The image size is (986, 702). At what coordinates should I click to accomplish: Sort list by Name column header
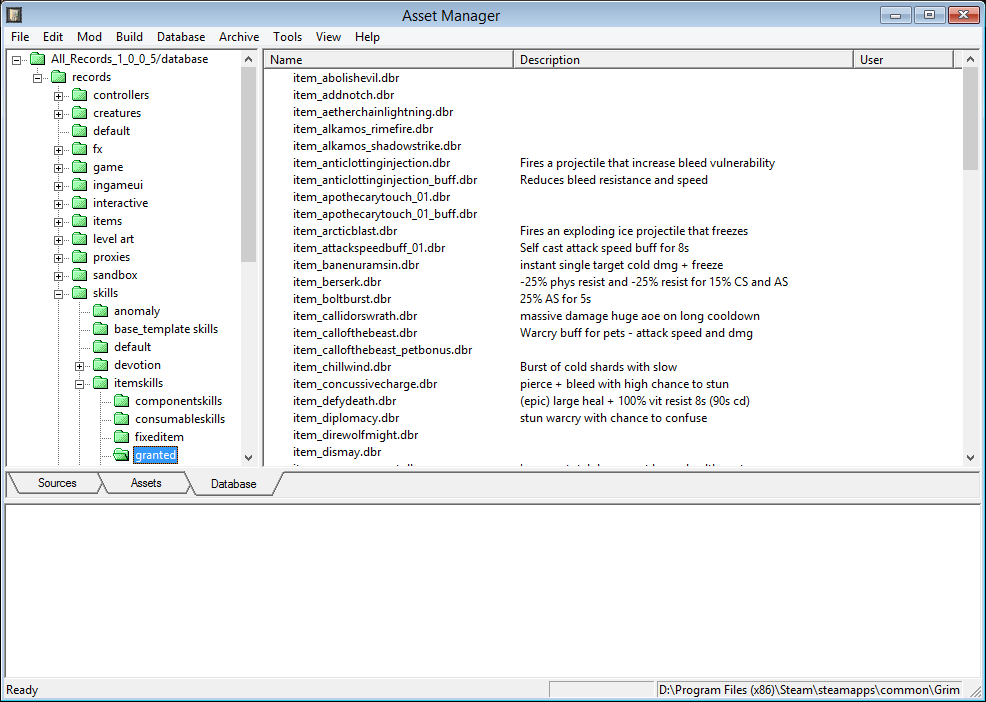pos(388,60)
